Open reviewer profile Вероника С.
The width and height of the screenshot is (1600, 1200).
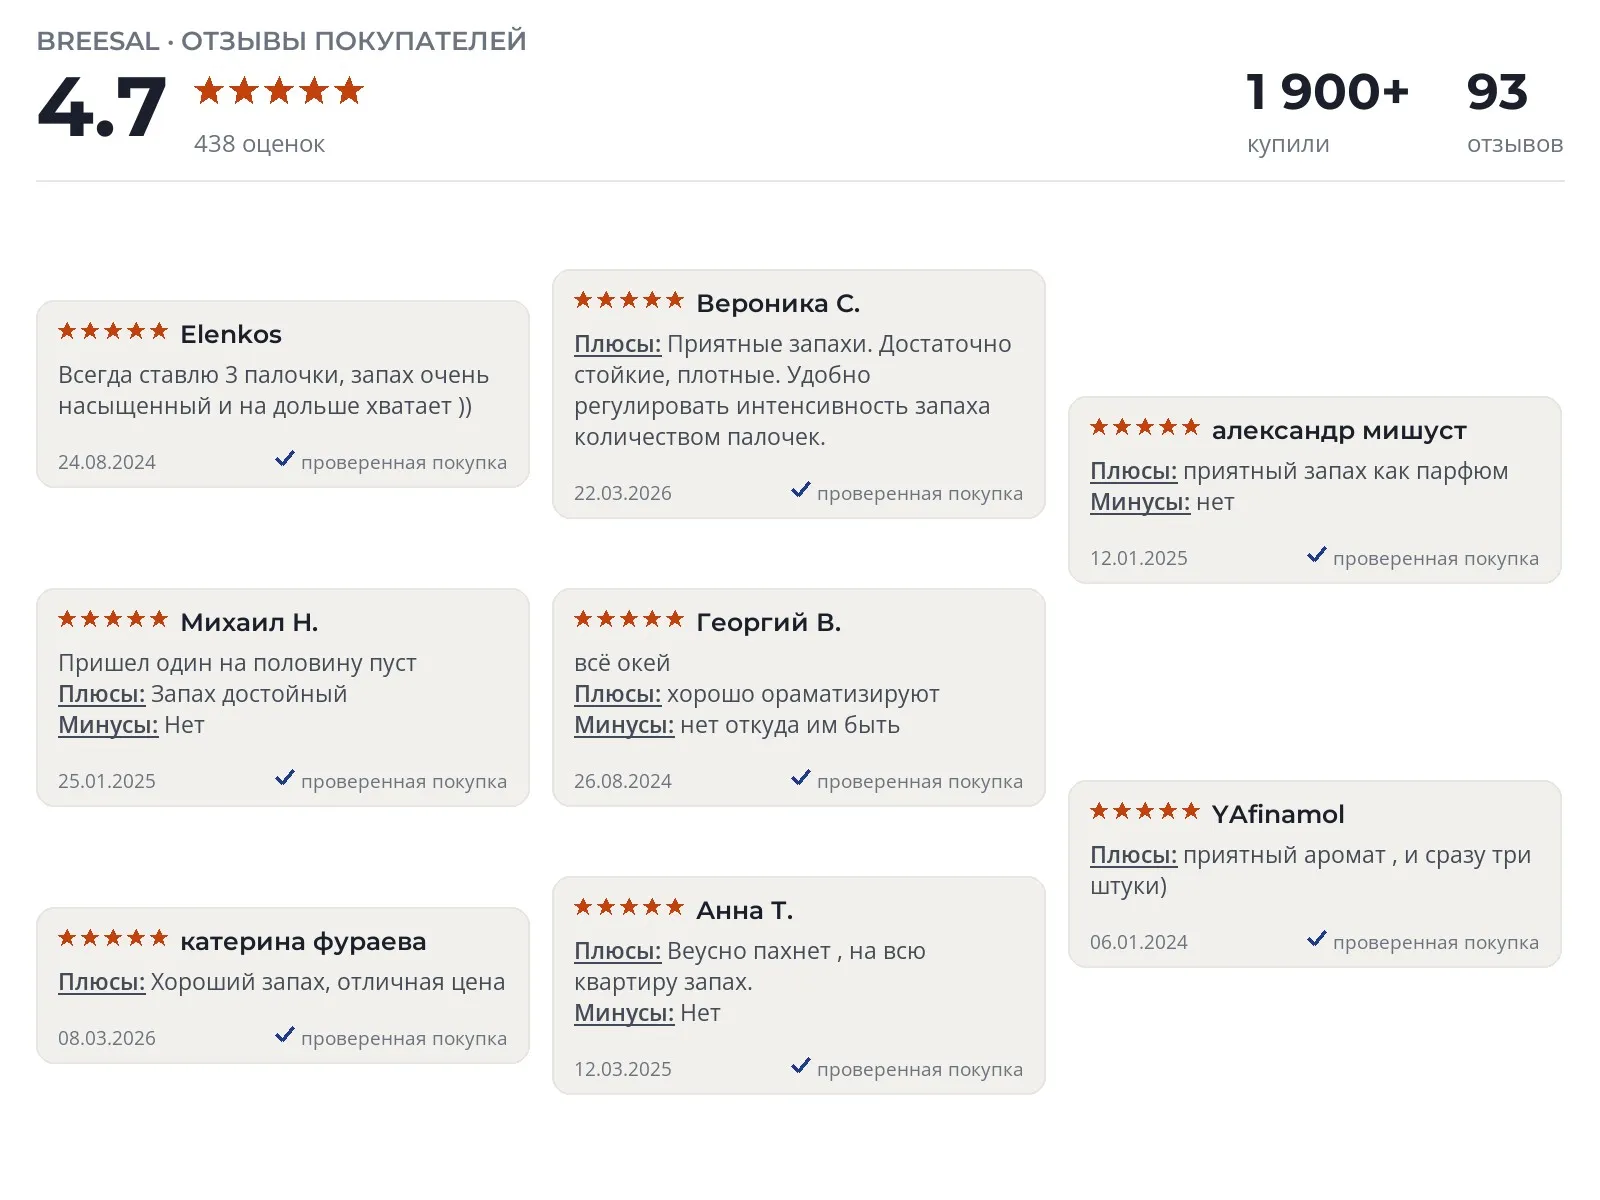(x=778, y=303)
